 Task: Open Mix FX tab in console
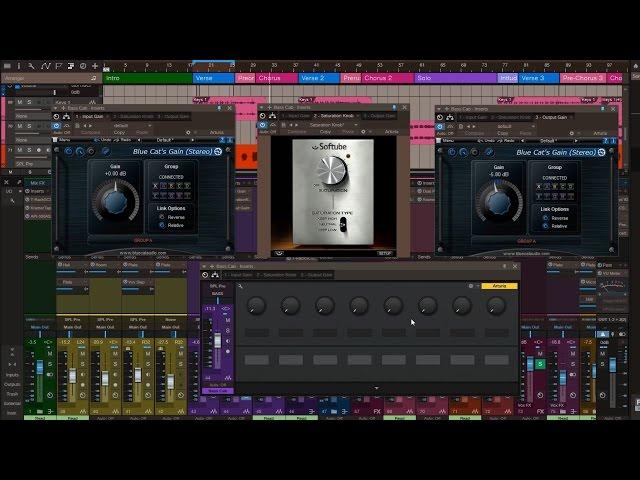pos(38,183)
